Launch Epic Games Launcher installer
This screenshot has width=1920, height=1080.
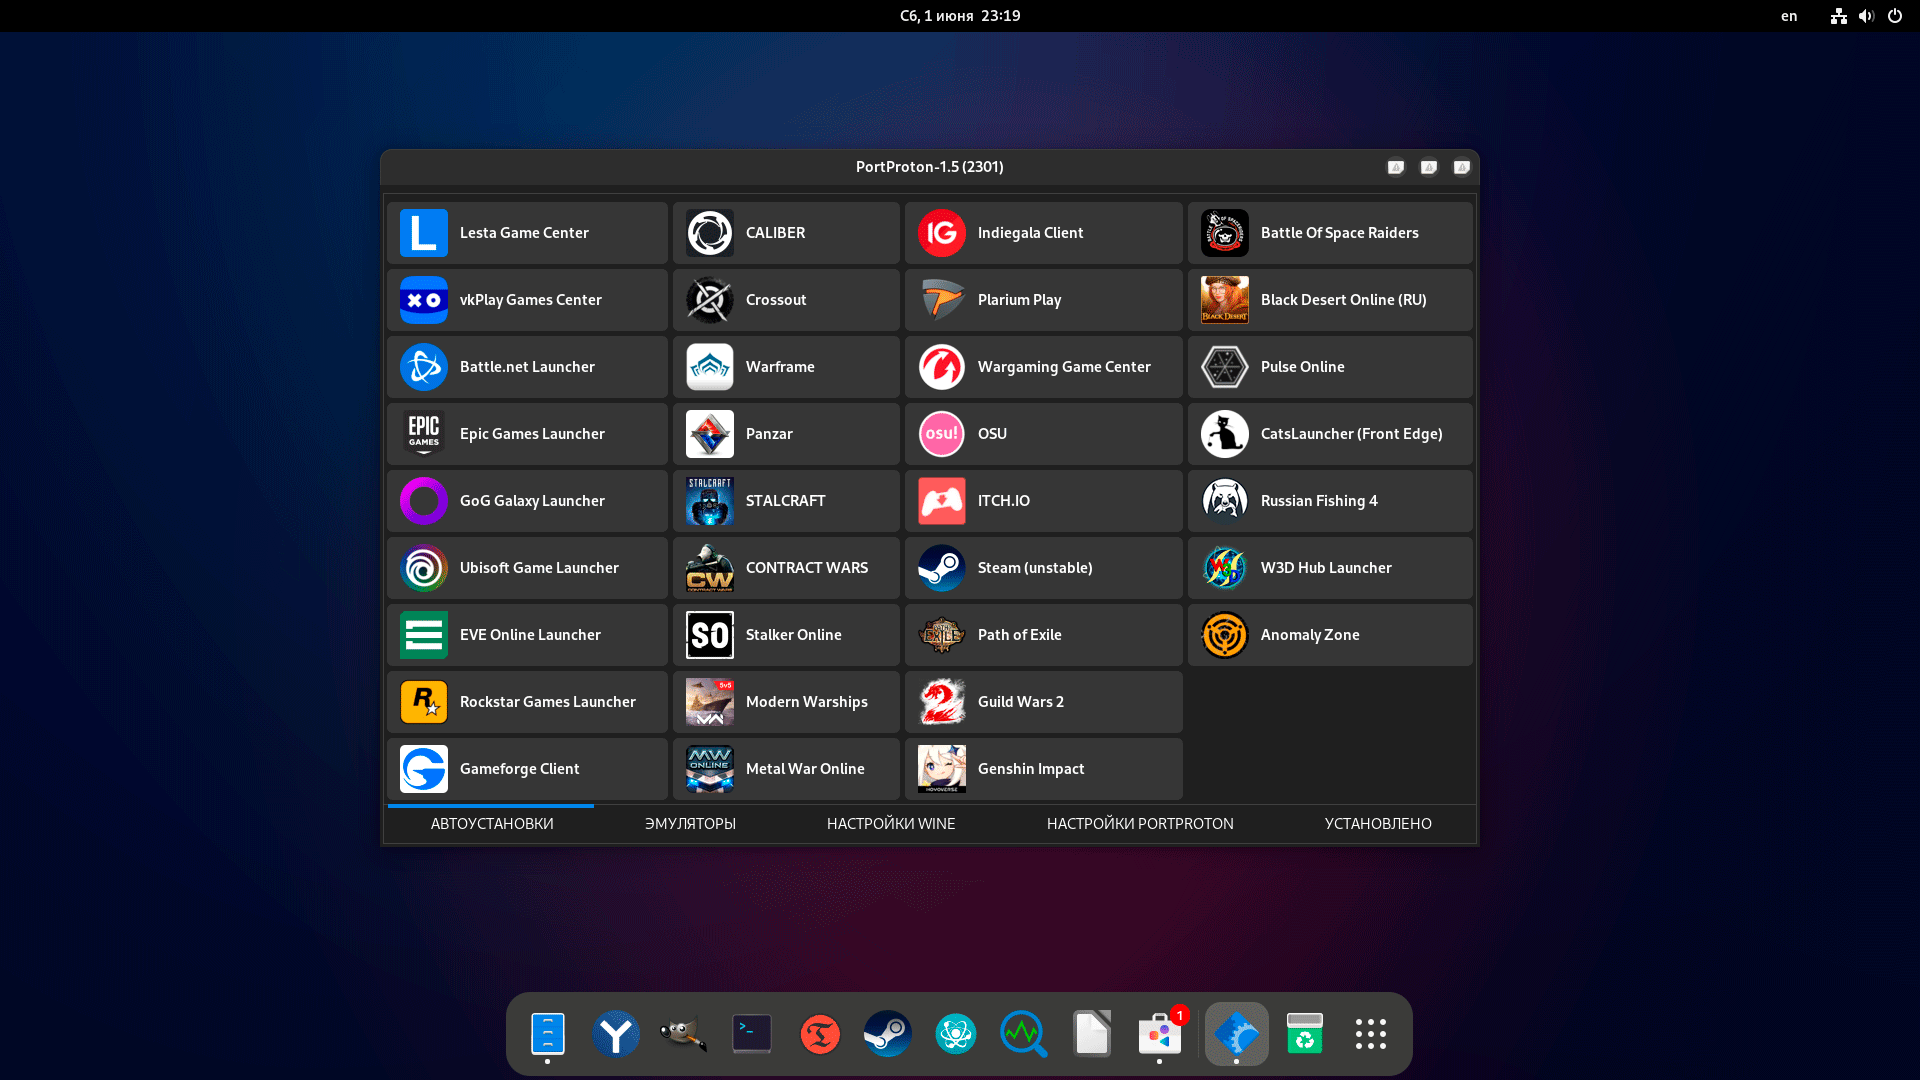526,433
